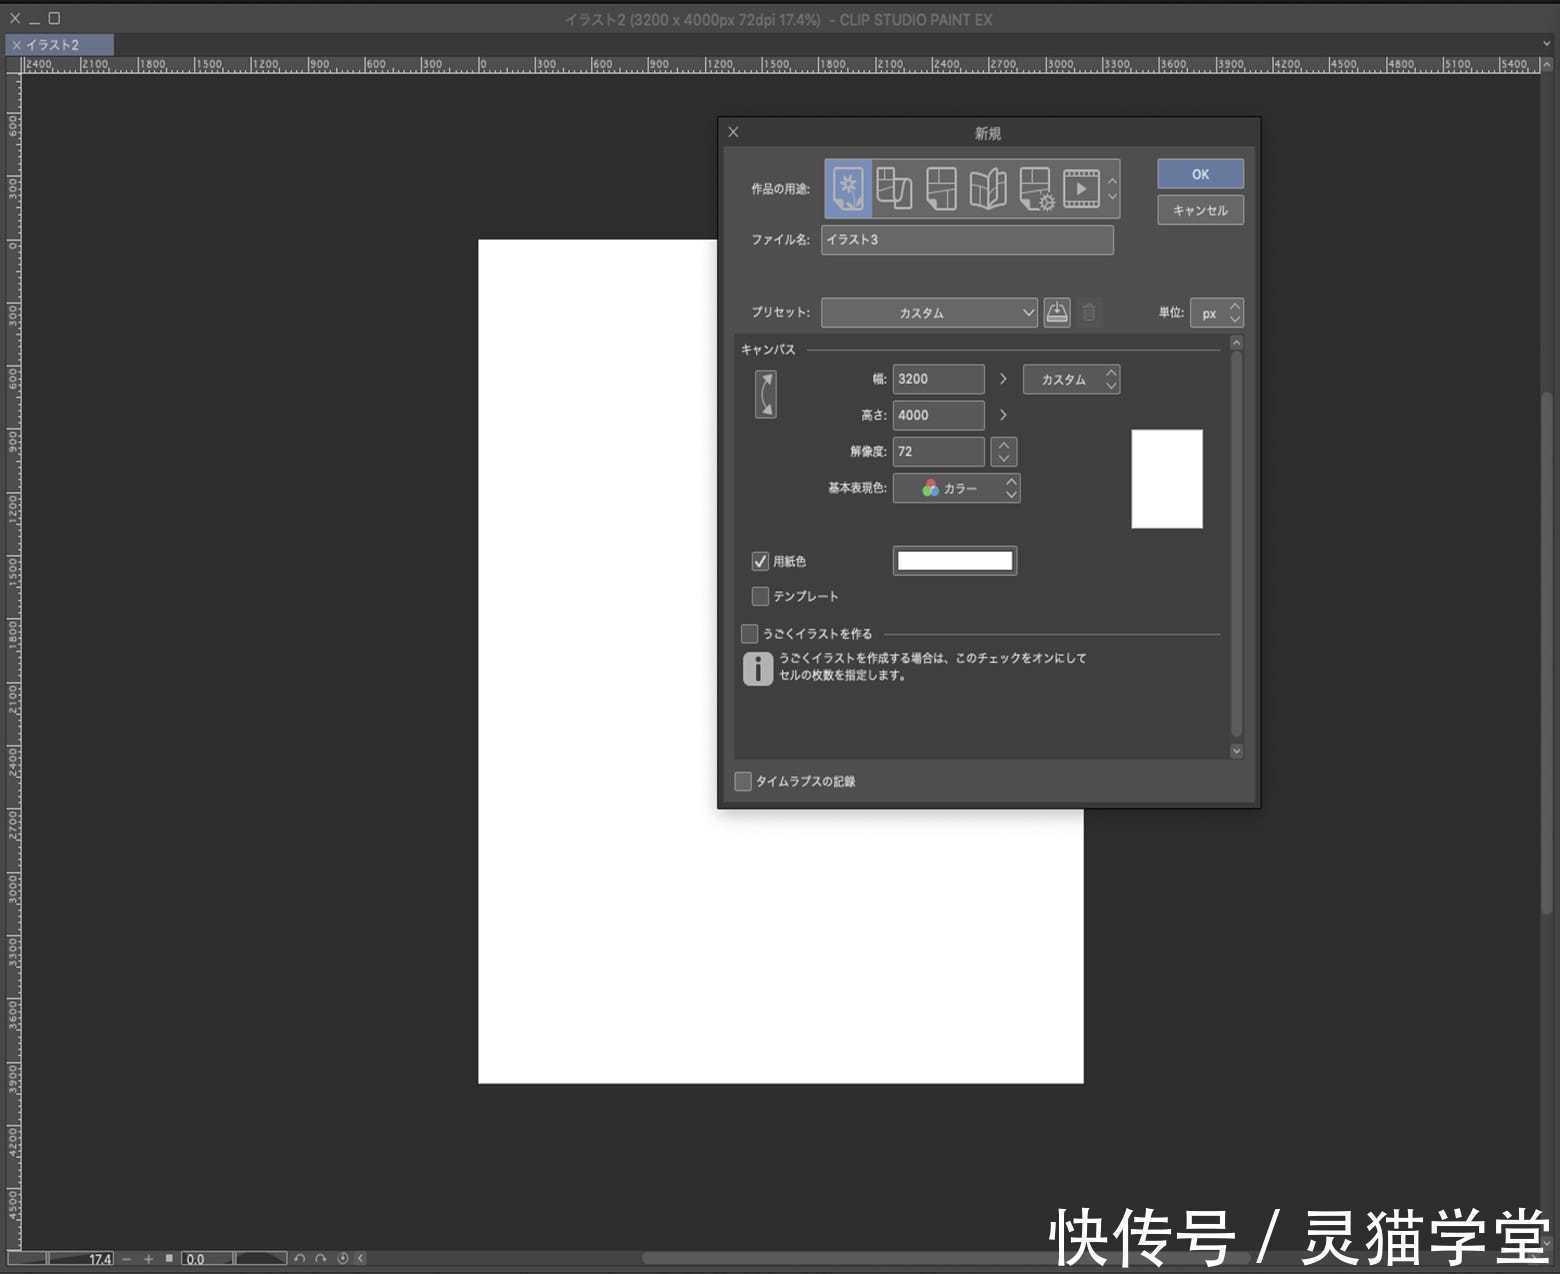This screenshot has width=1560, height=1274.
Task: Select the fanzine print setup icon
Action: pyautogui.click(x=988, y=188)
